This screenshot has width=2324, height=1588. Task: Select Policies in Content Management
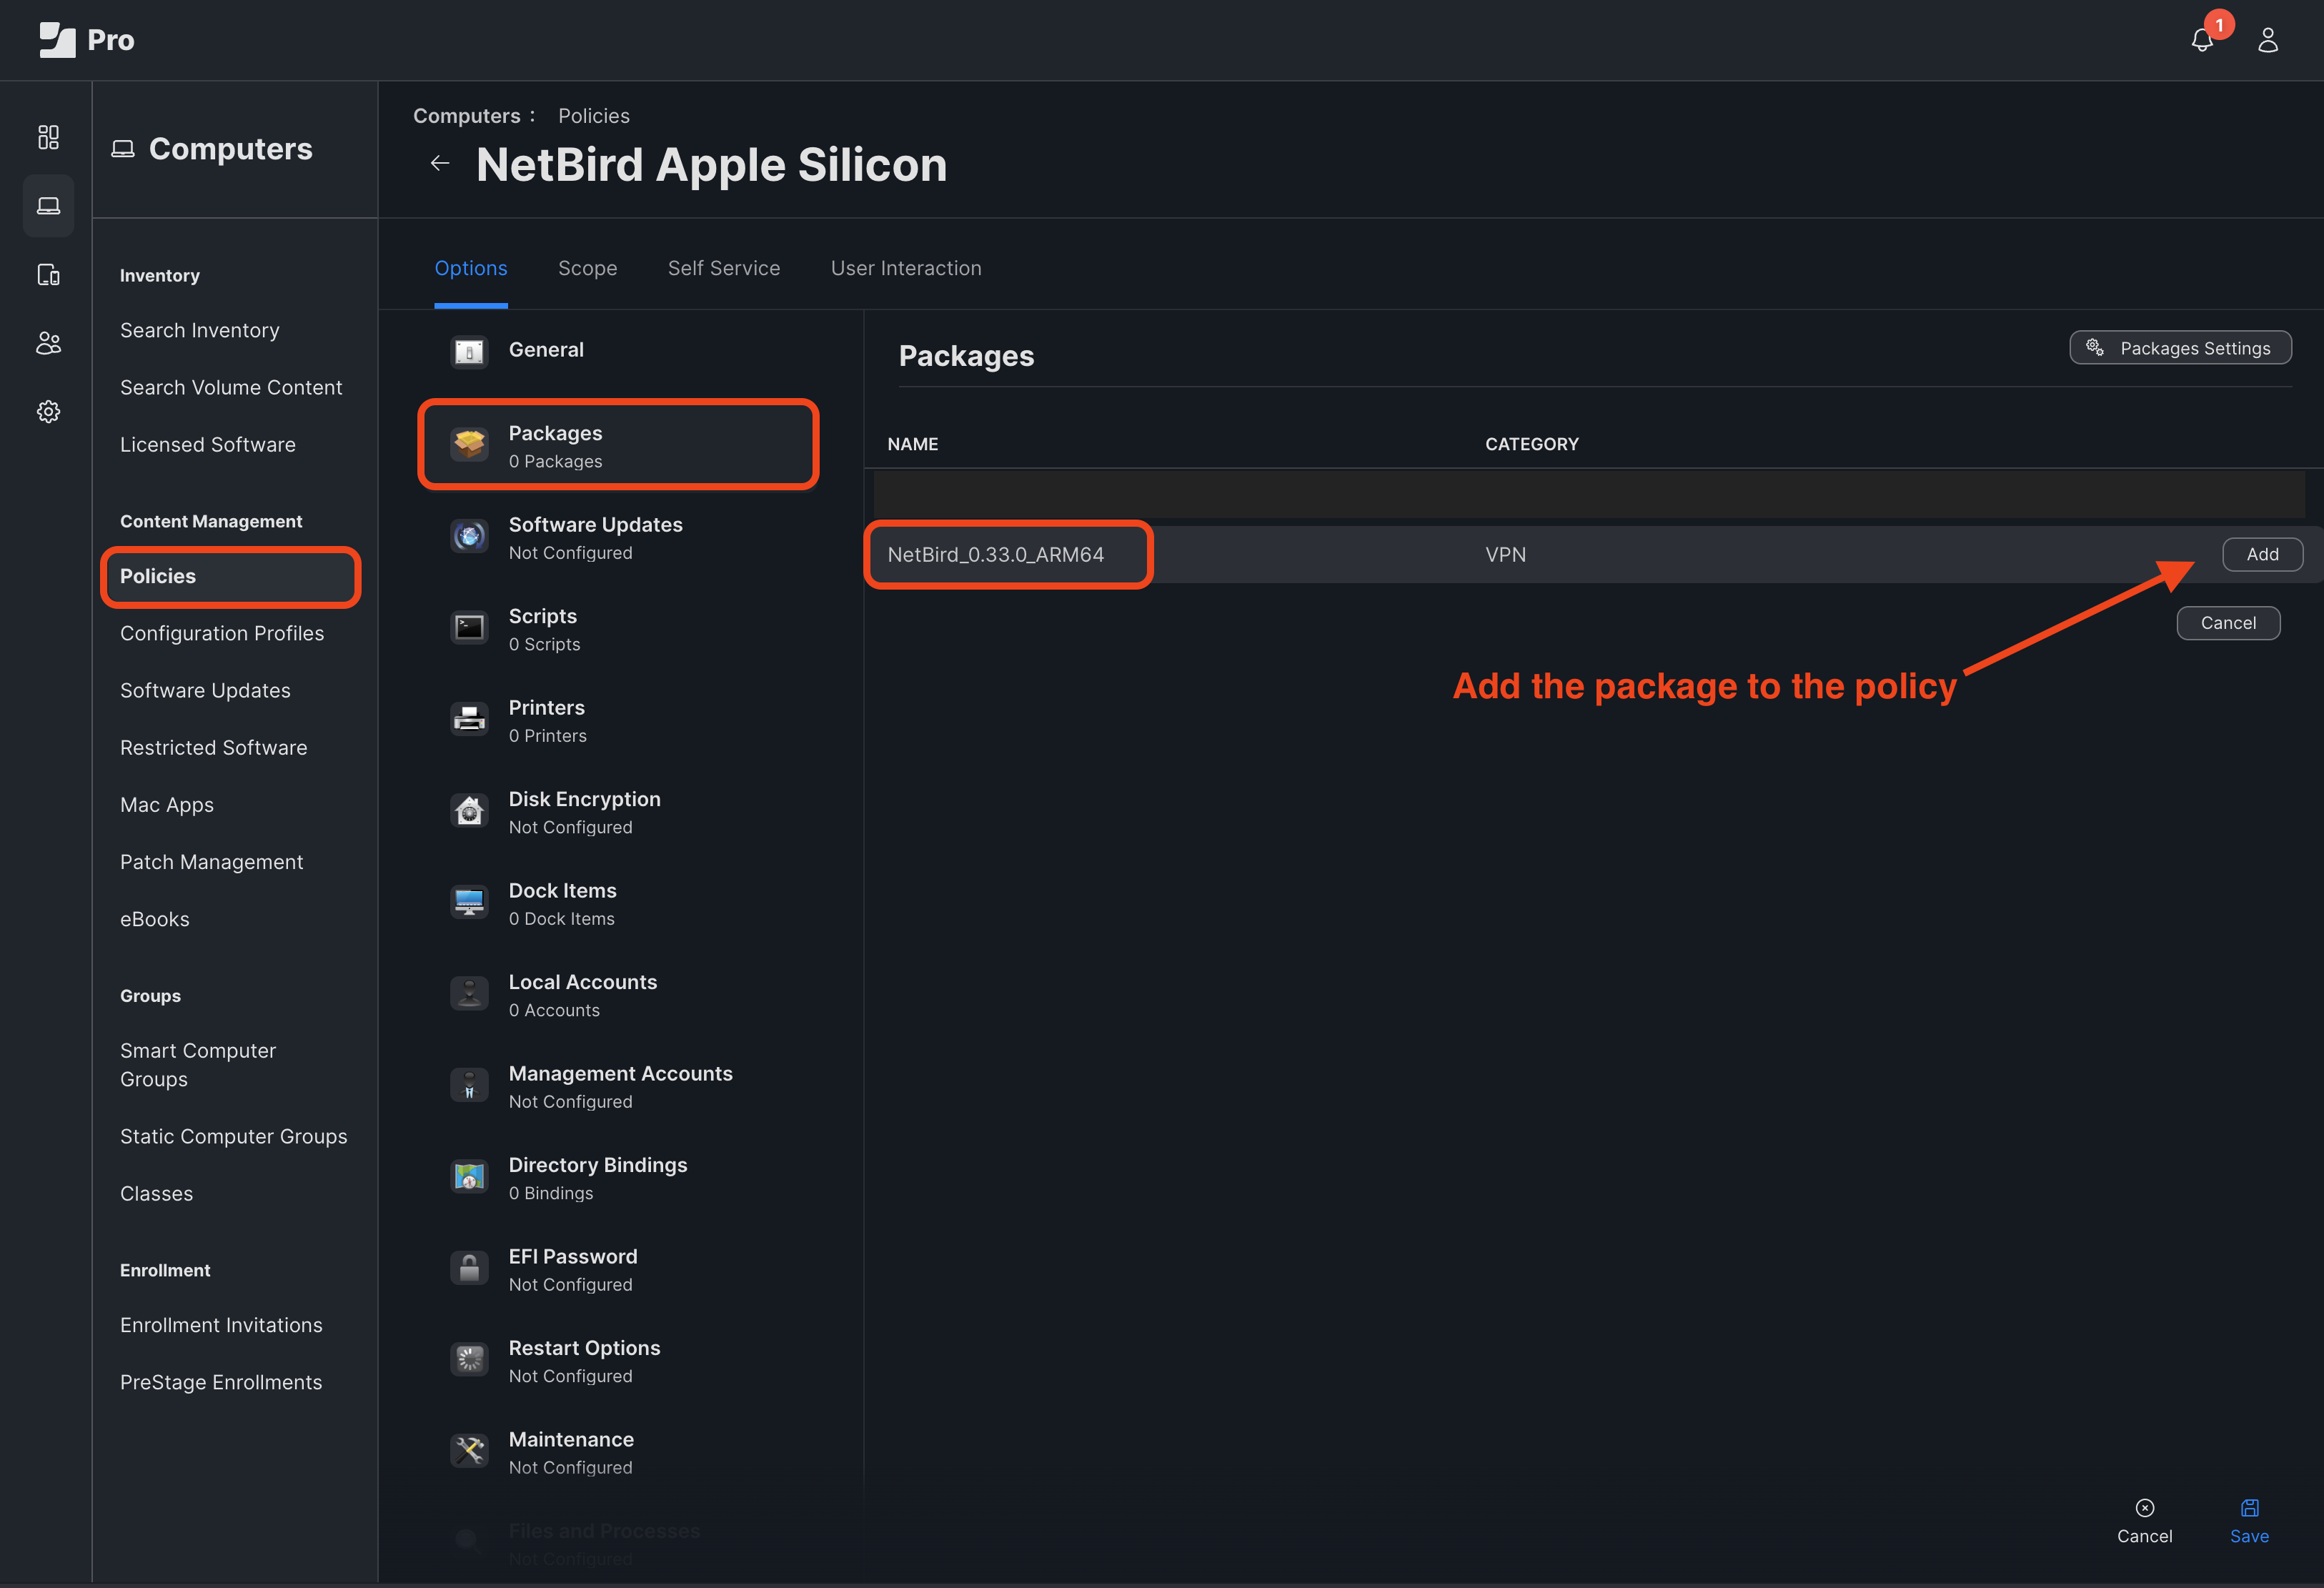157,574
